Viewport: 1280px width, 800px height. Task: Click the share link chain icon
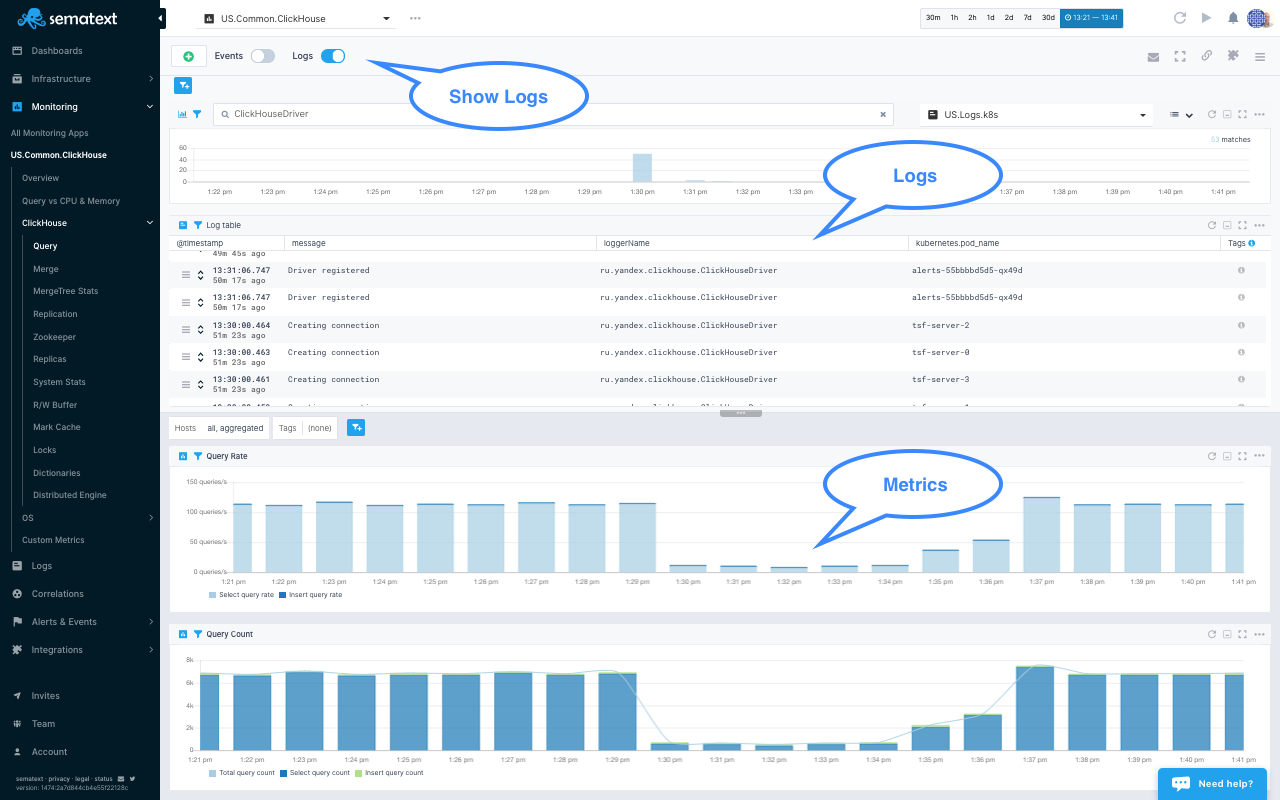coord(1206,56)
